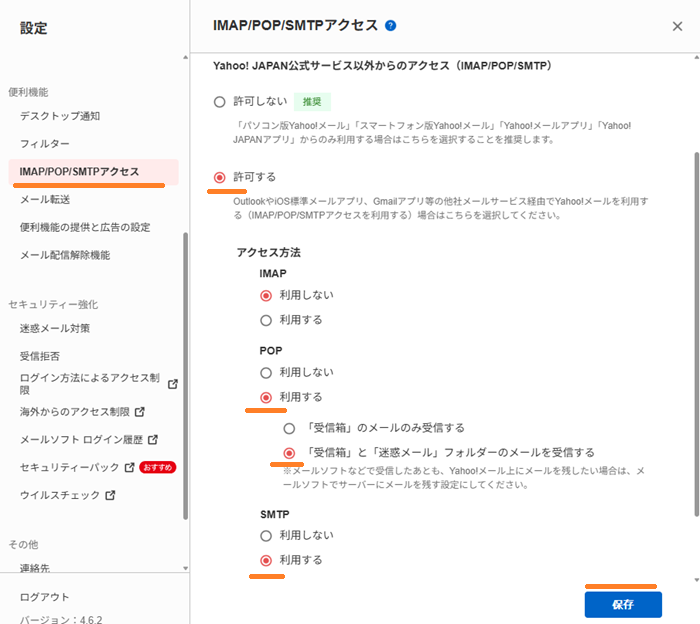Close the settings panel with X
The image size is (700, 624).
pyautogui.click(x=678, y=26)
